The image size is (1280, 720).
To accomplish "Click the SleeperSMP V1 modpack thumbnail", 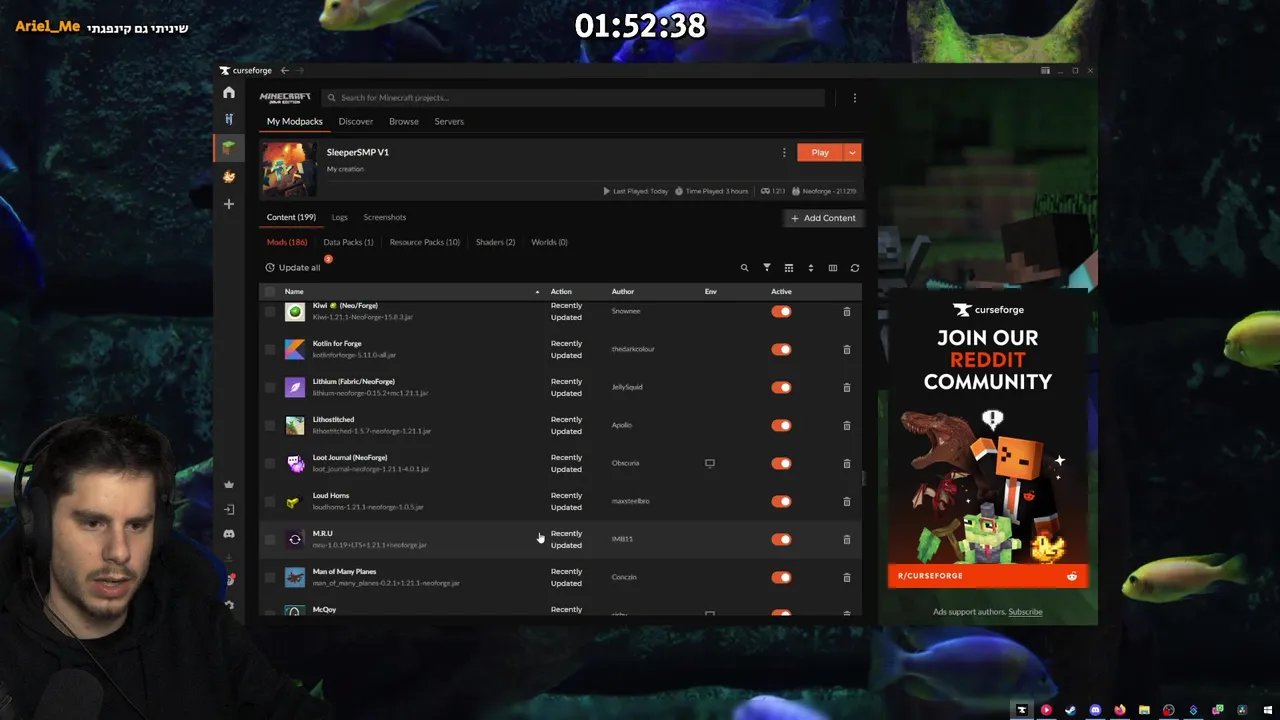I will point(289,169).
